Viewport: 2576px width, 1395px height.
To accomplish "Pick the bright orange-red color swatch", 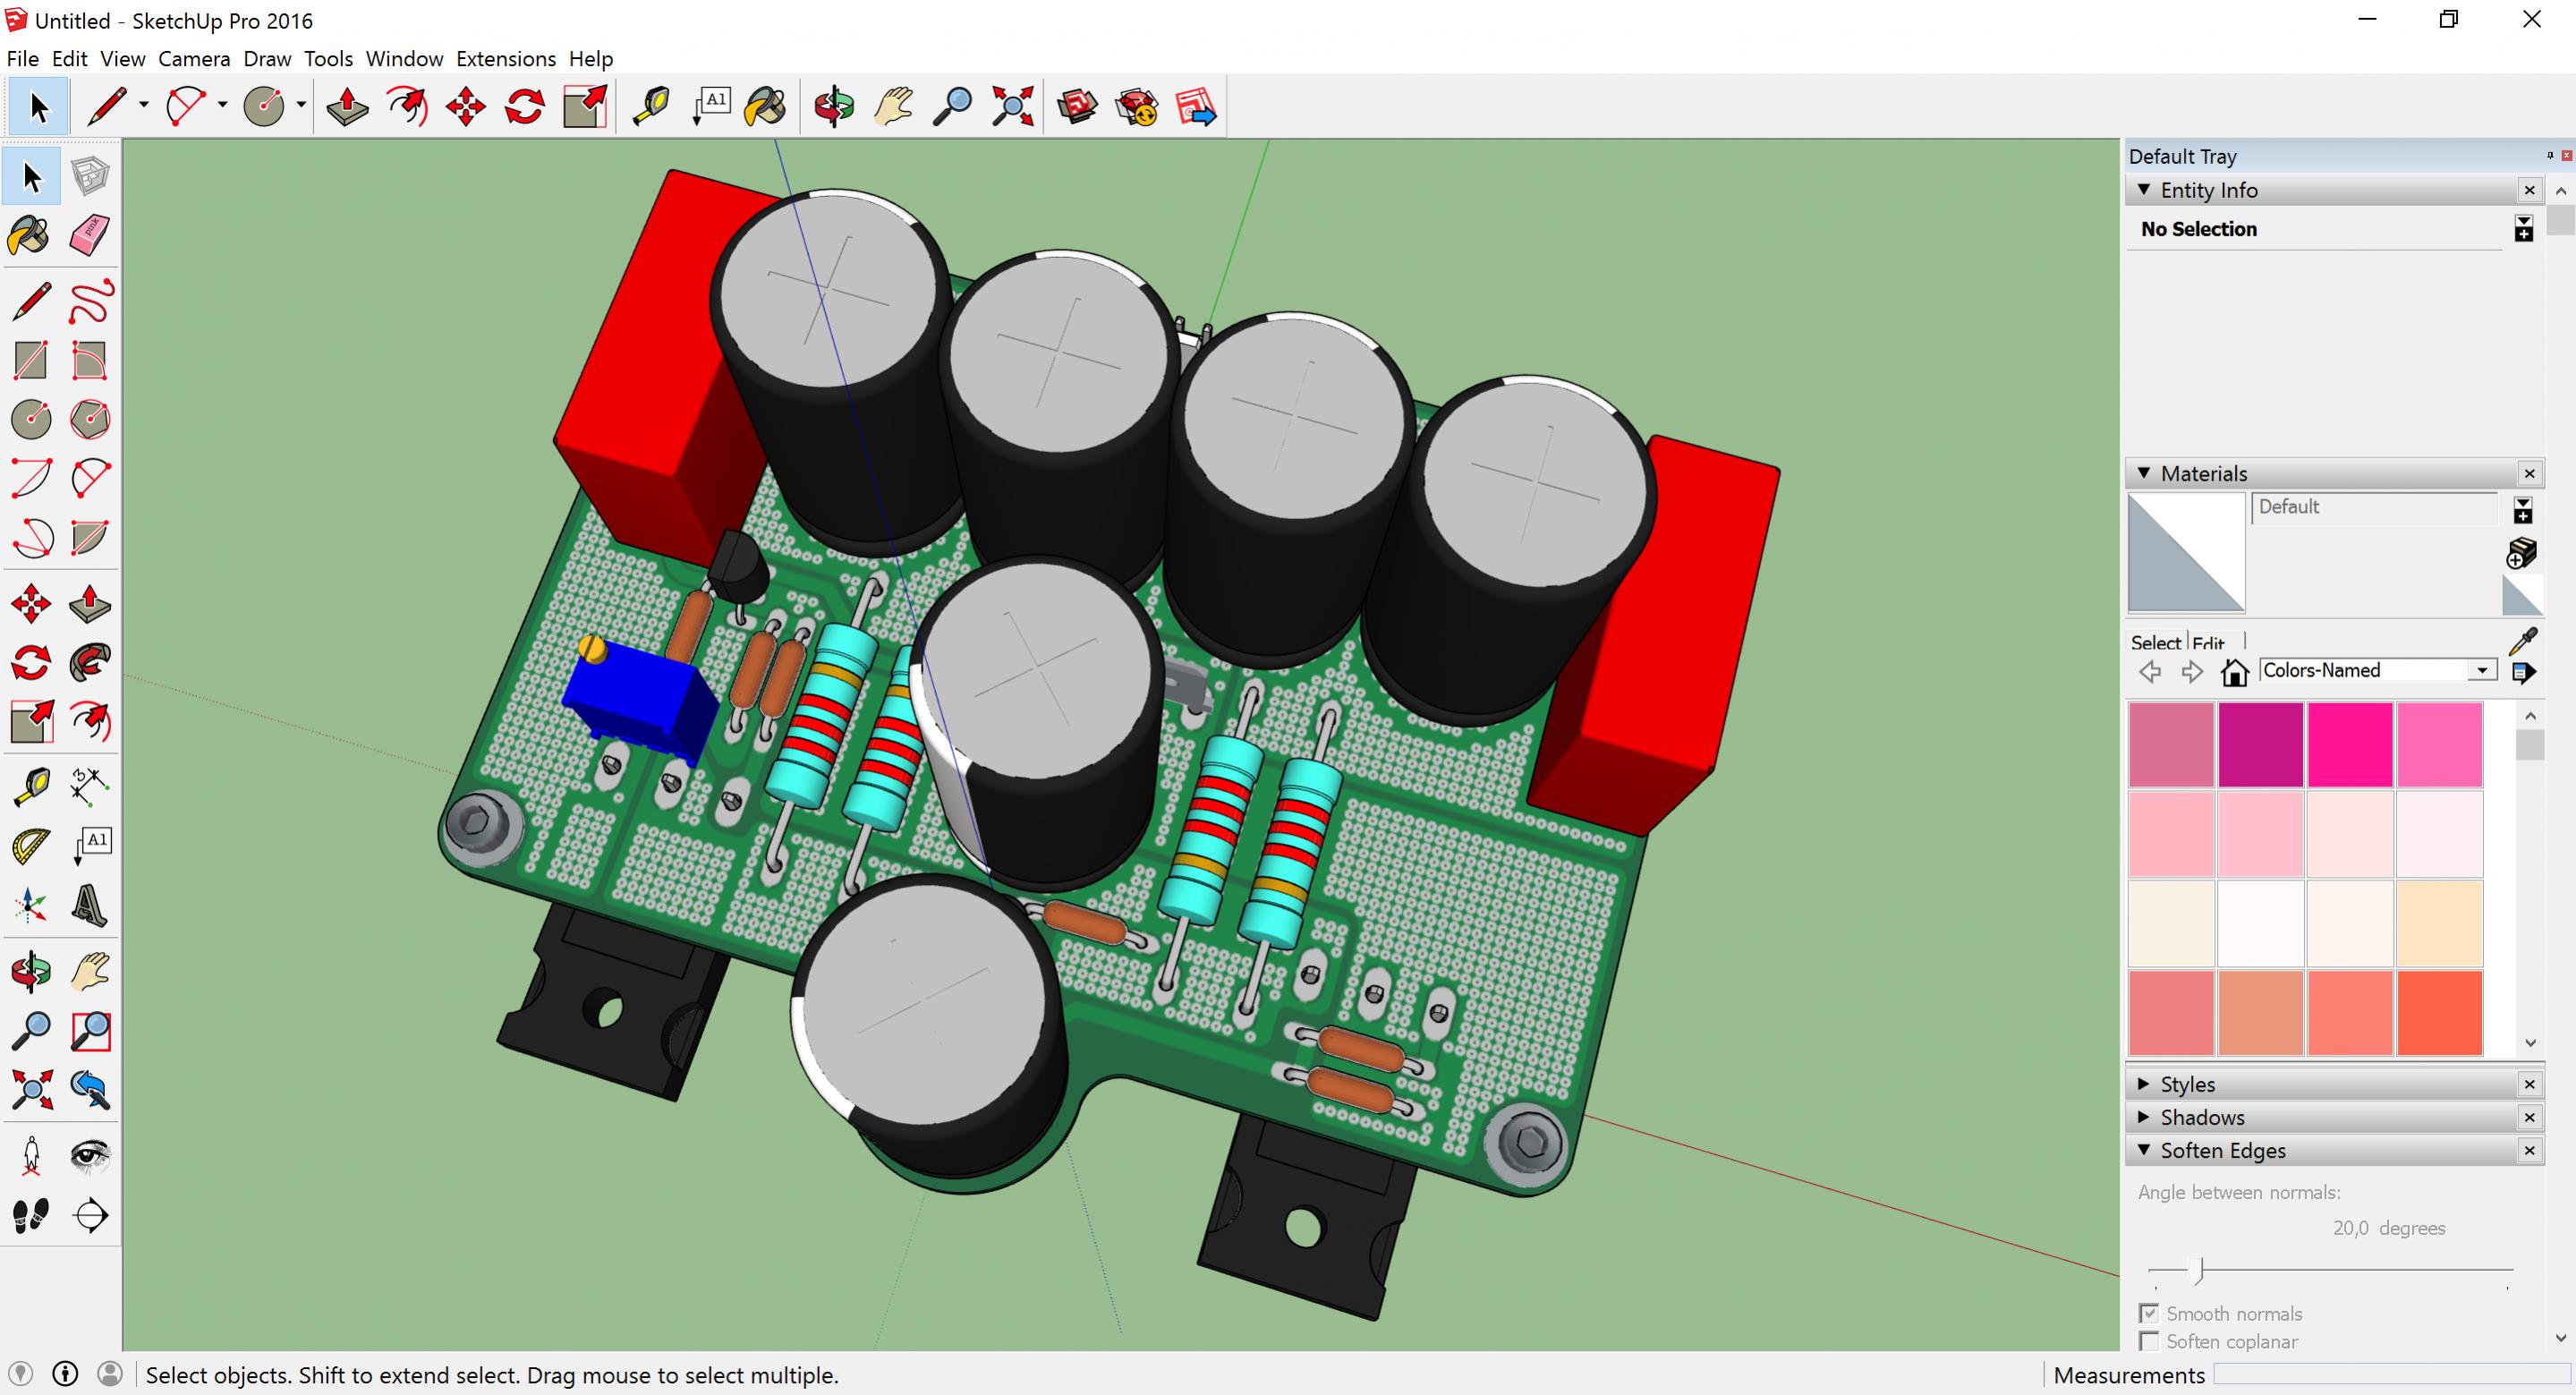I will [x=2439, y=1012].
